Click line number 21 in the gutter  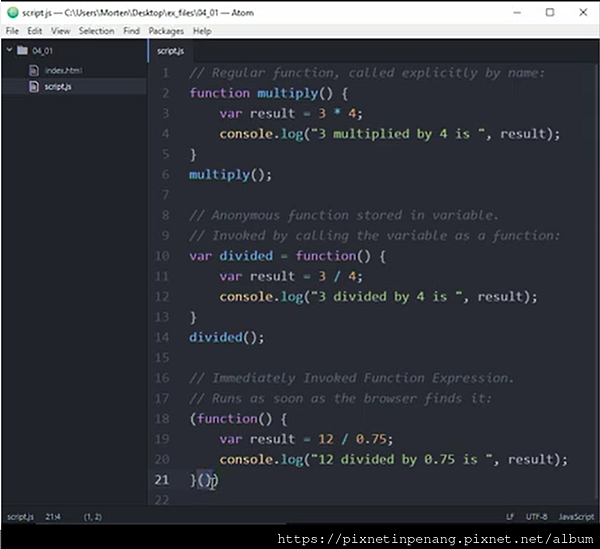(162, 479)
